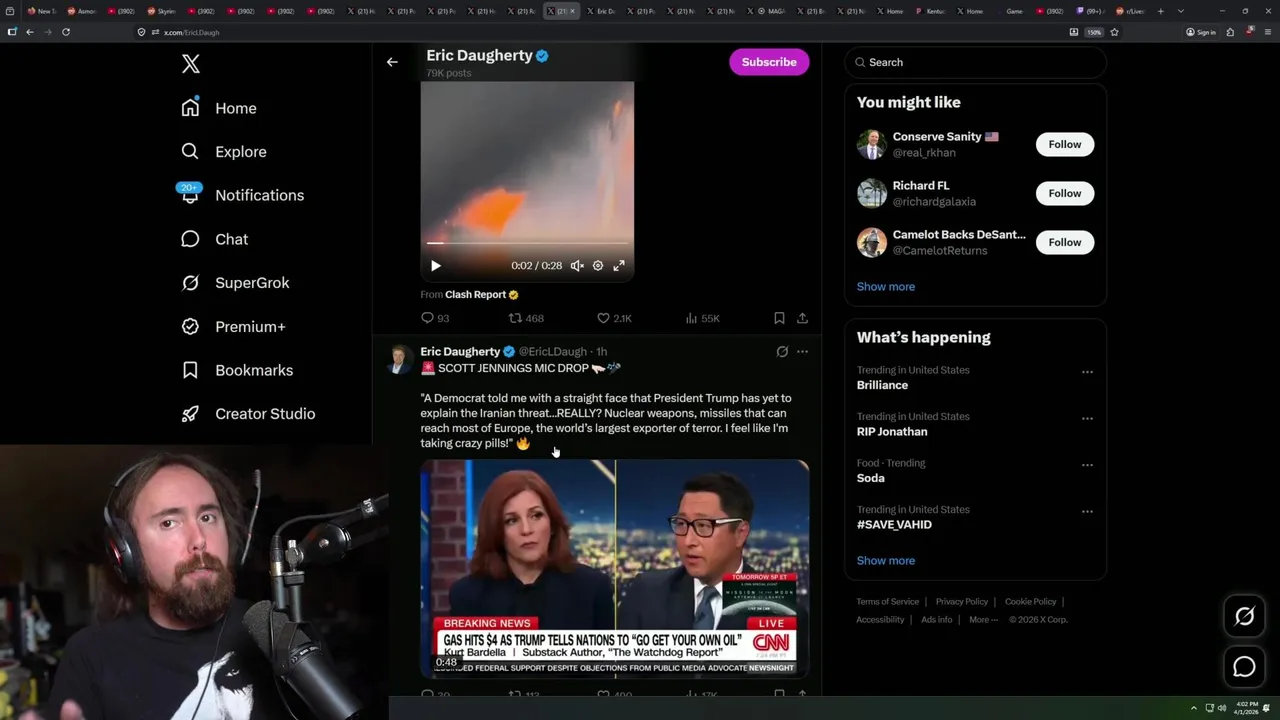Click browser Sign in button

[x=1201, y=32]
